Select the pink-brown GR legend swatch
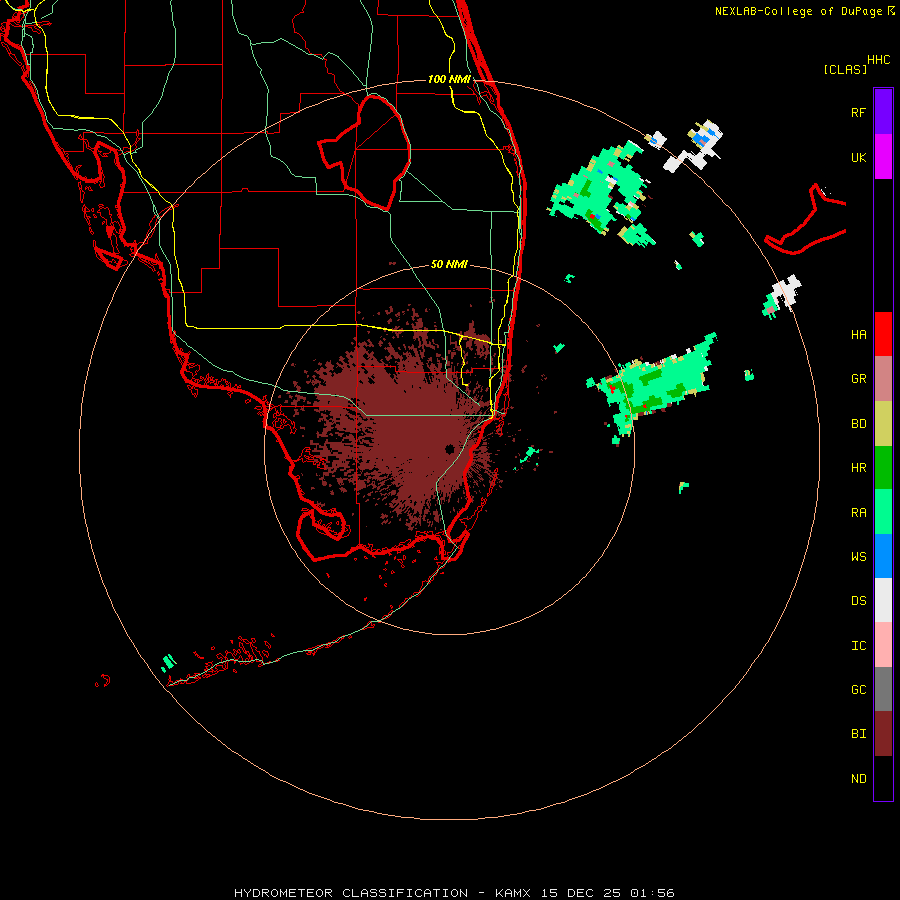The image size is (900, 900). coord(883,379)
